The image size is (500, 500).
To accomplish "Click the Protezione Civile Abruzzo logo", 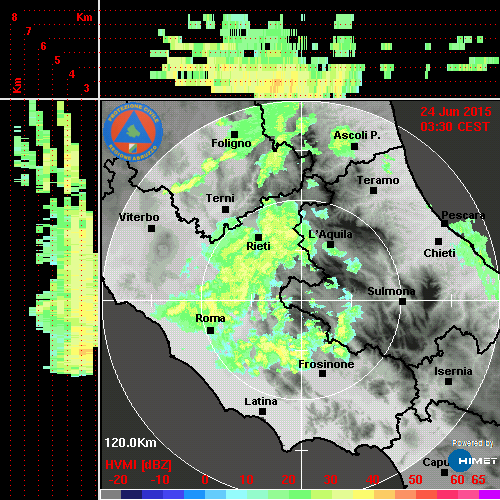I will coord(133,132).
